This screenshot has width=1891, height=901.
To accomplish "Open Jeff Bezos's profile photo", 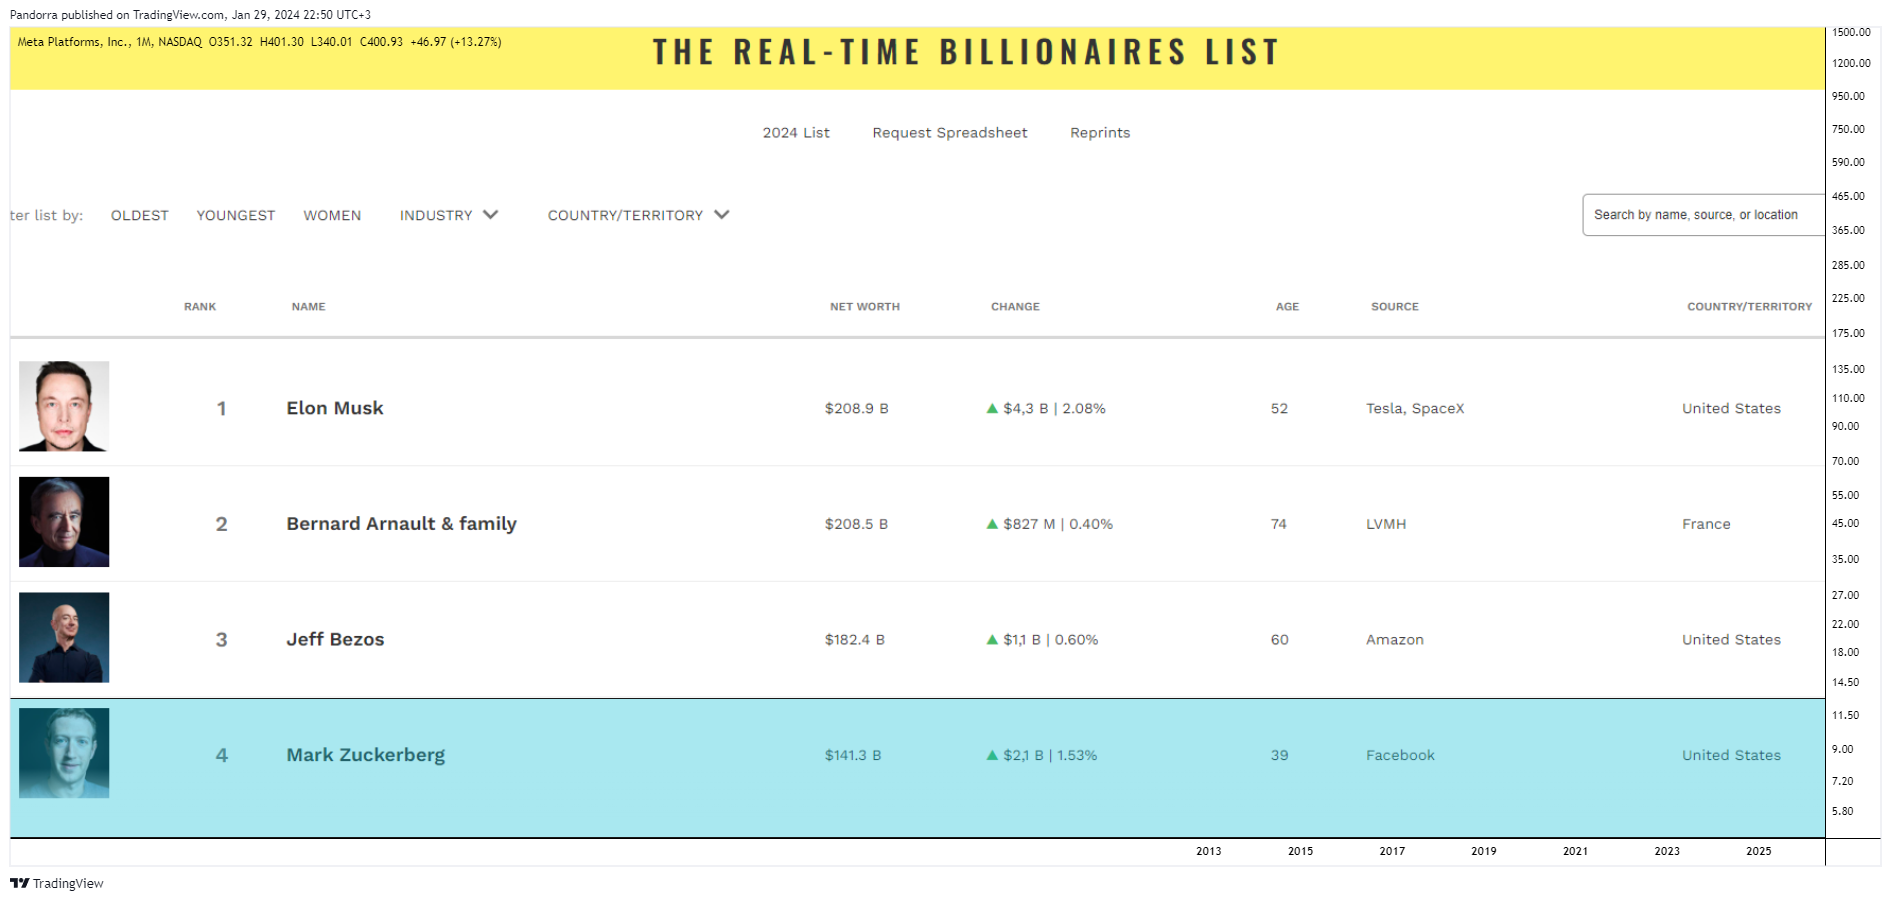I will 64,637.
